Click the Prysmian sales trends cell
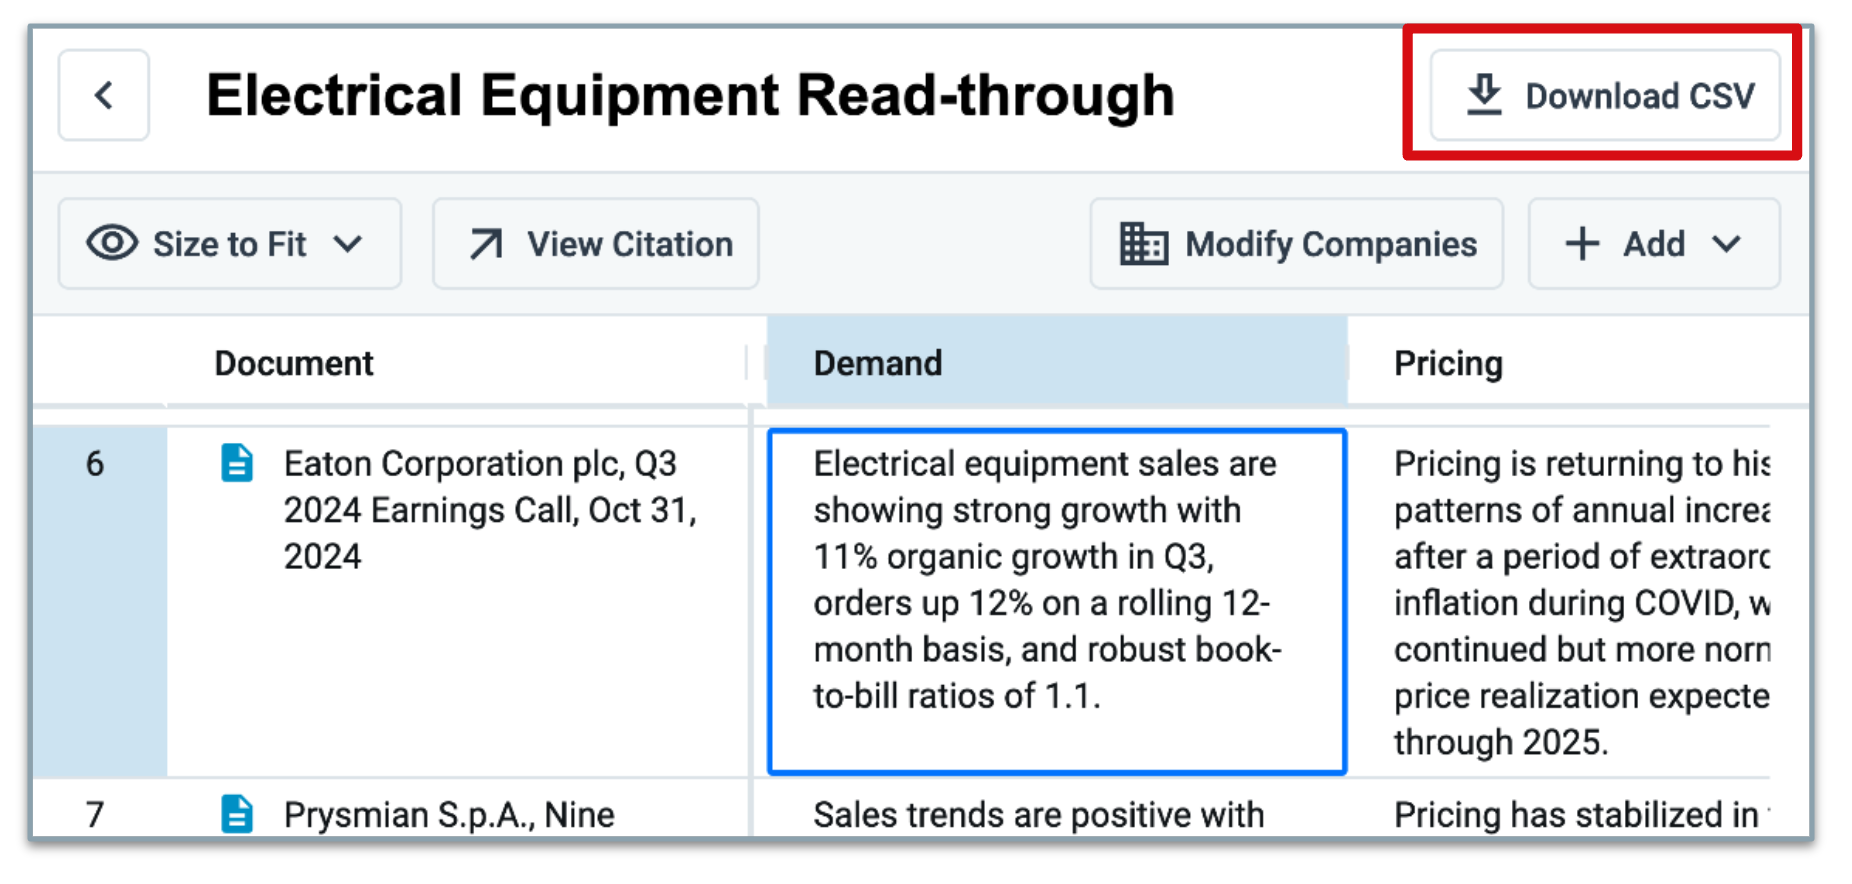 click(x=1057, y=813)
